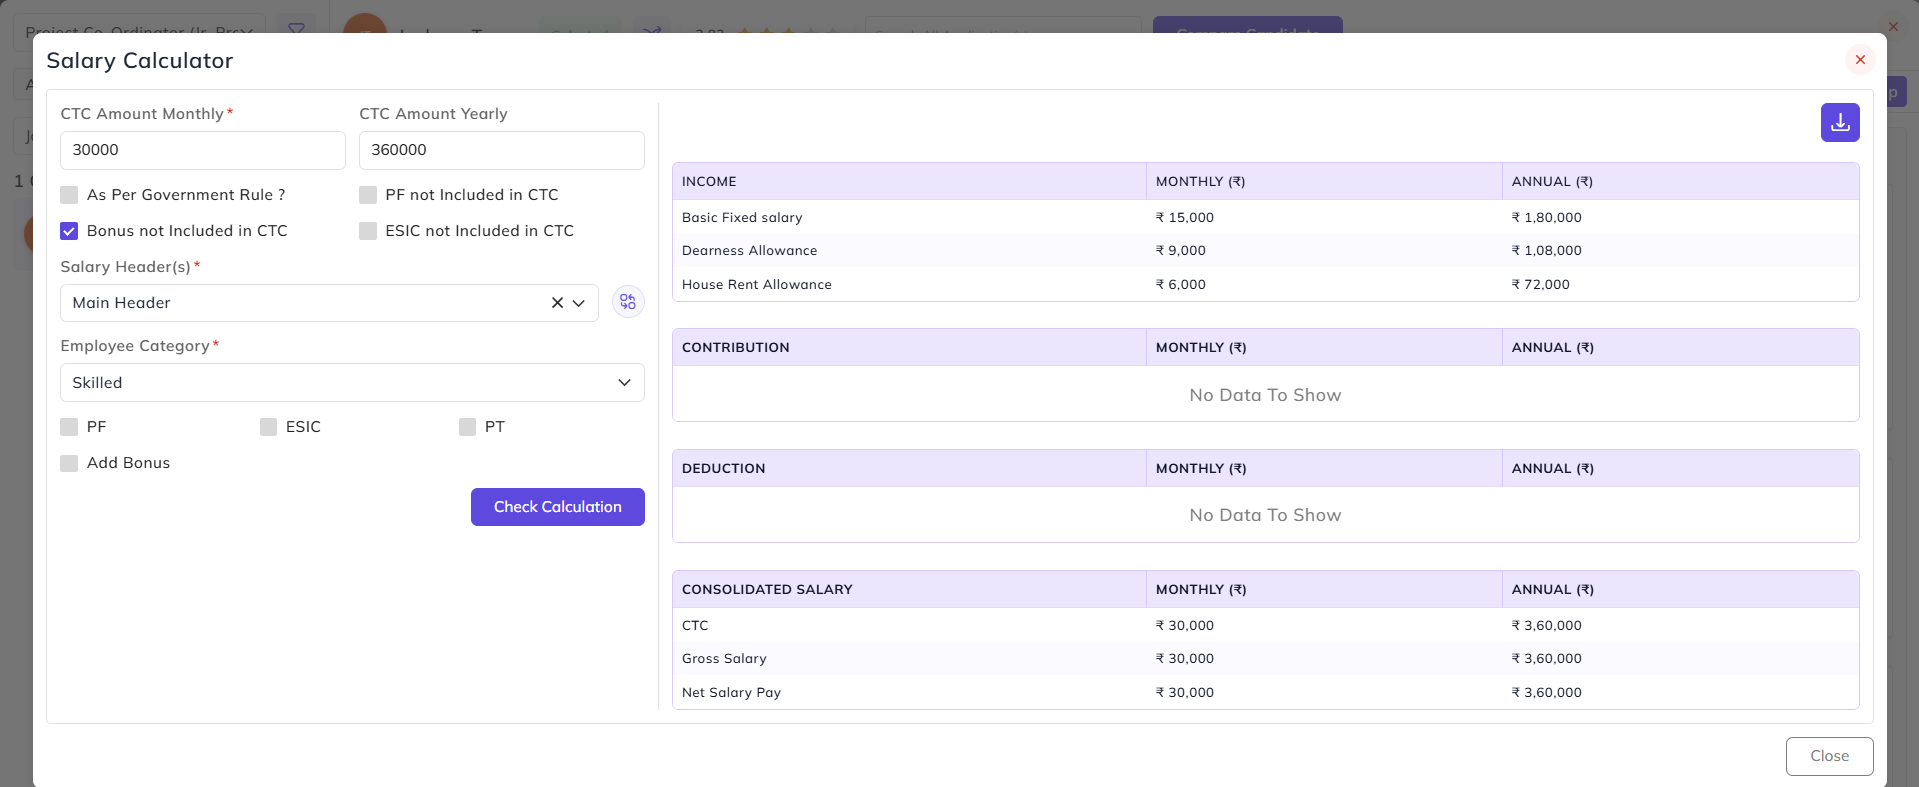Image resolution: width=1919 pixels, height=787 pixels.
Task: Focus the CTC Amount Monthly field
Action: click(203, 150)
